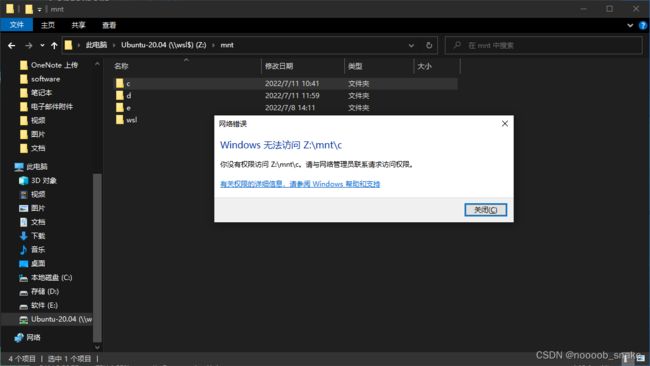This screenshot has width=650, height=366.
Task: Open the recent locations dropdown arrow
Action: tap(42, 45)
